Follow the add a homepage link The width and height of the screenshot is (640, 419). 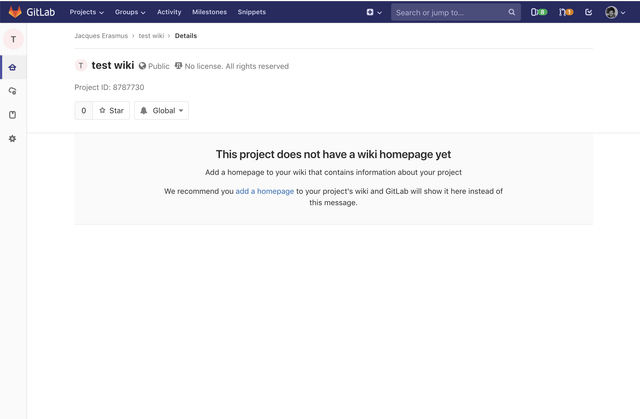coord(264,191)
